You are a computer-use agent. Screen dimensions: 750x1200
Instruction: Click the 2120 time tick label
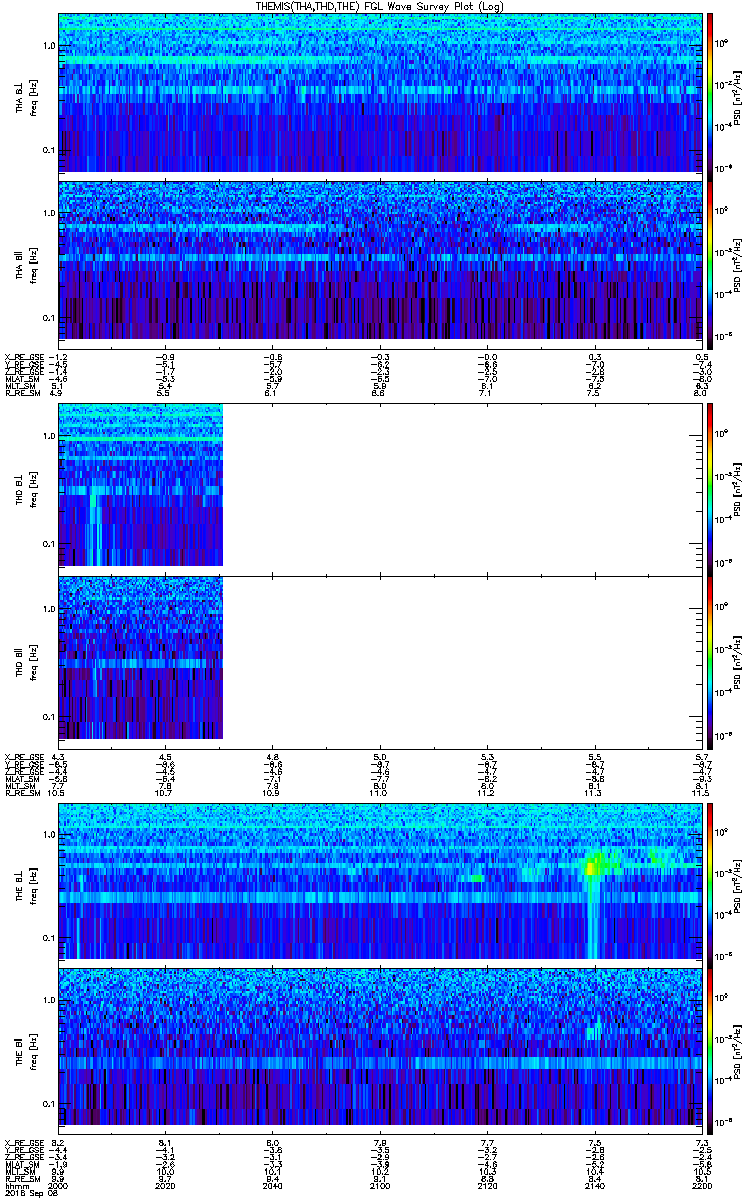point(486,1185)
